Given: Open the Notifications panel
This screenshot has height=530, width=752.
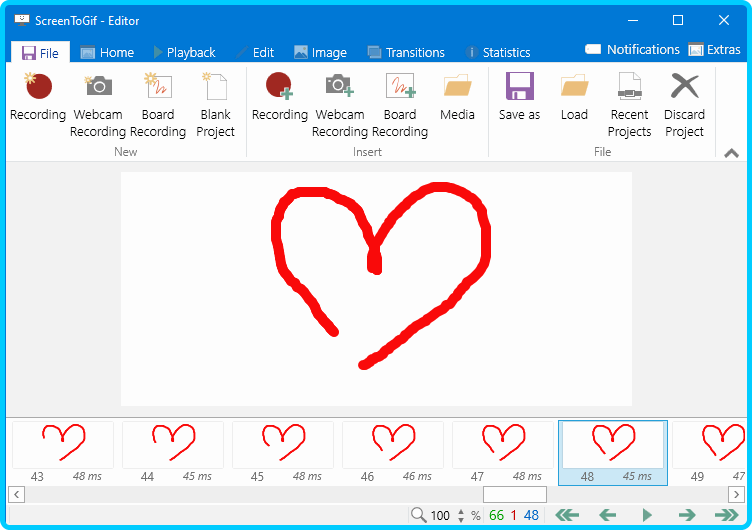Looking at the screenshot, I should tap(632, 50).
